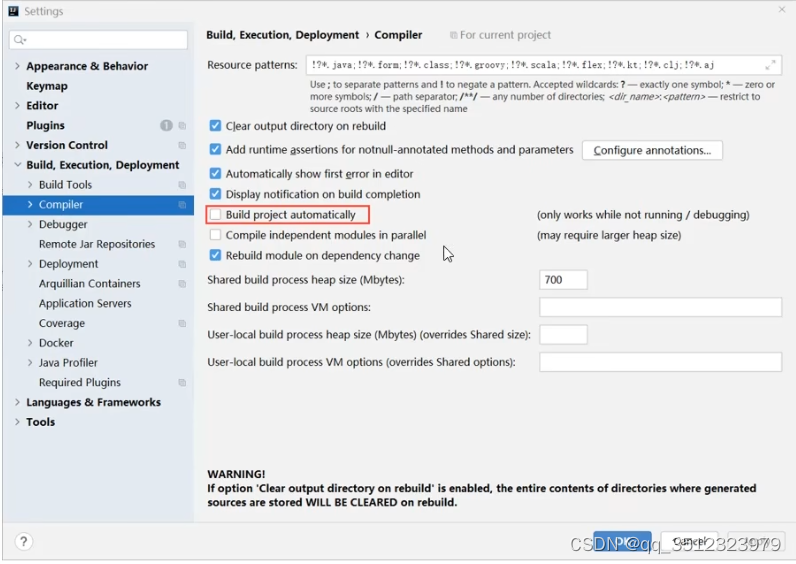The width and height of the screenshot is (796, 564).
Task: Click the help question mark button
Action: click(x=23, y=542)
